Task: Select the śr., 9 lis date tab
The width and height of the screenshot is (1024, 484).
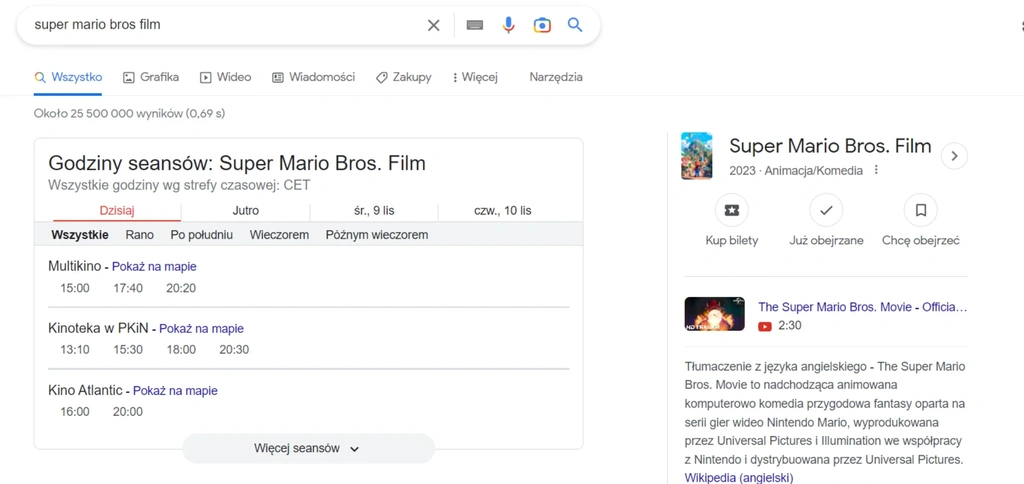Action: coord(374,211)
